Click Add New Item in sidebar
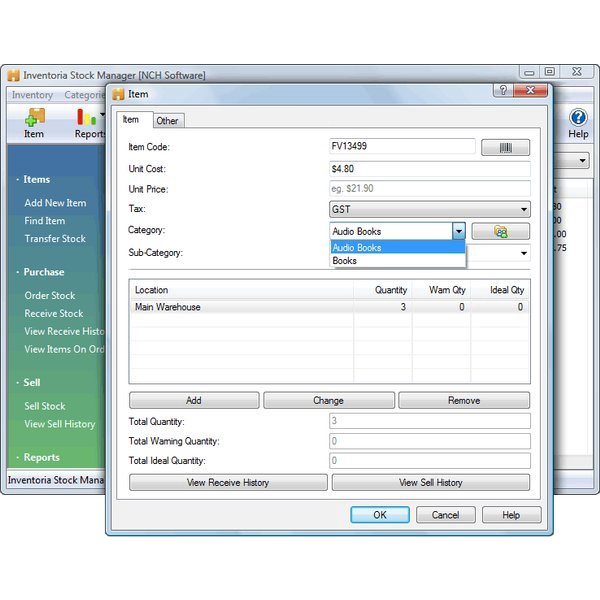Viewport: 600px width, 600px height. (x=55, y=203)
